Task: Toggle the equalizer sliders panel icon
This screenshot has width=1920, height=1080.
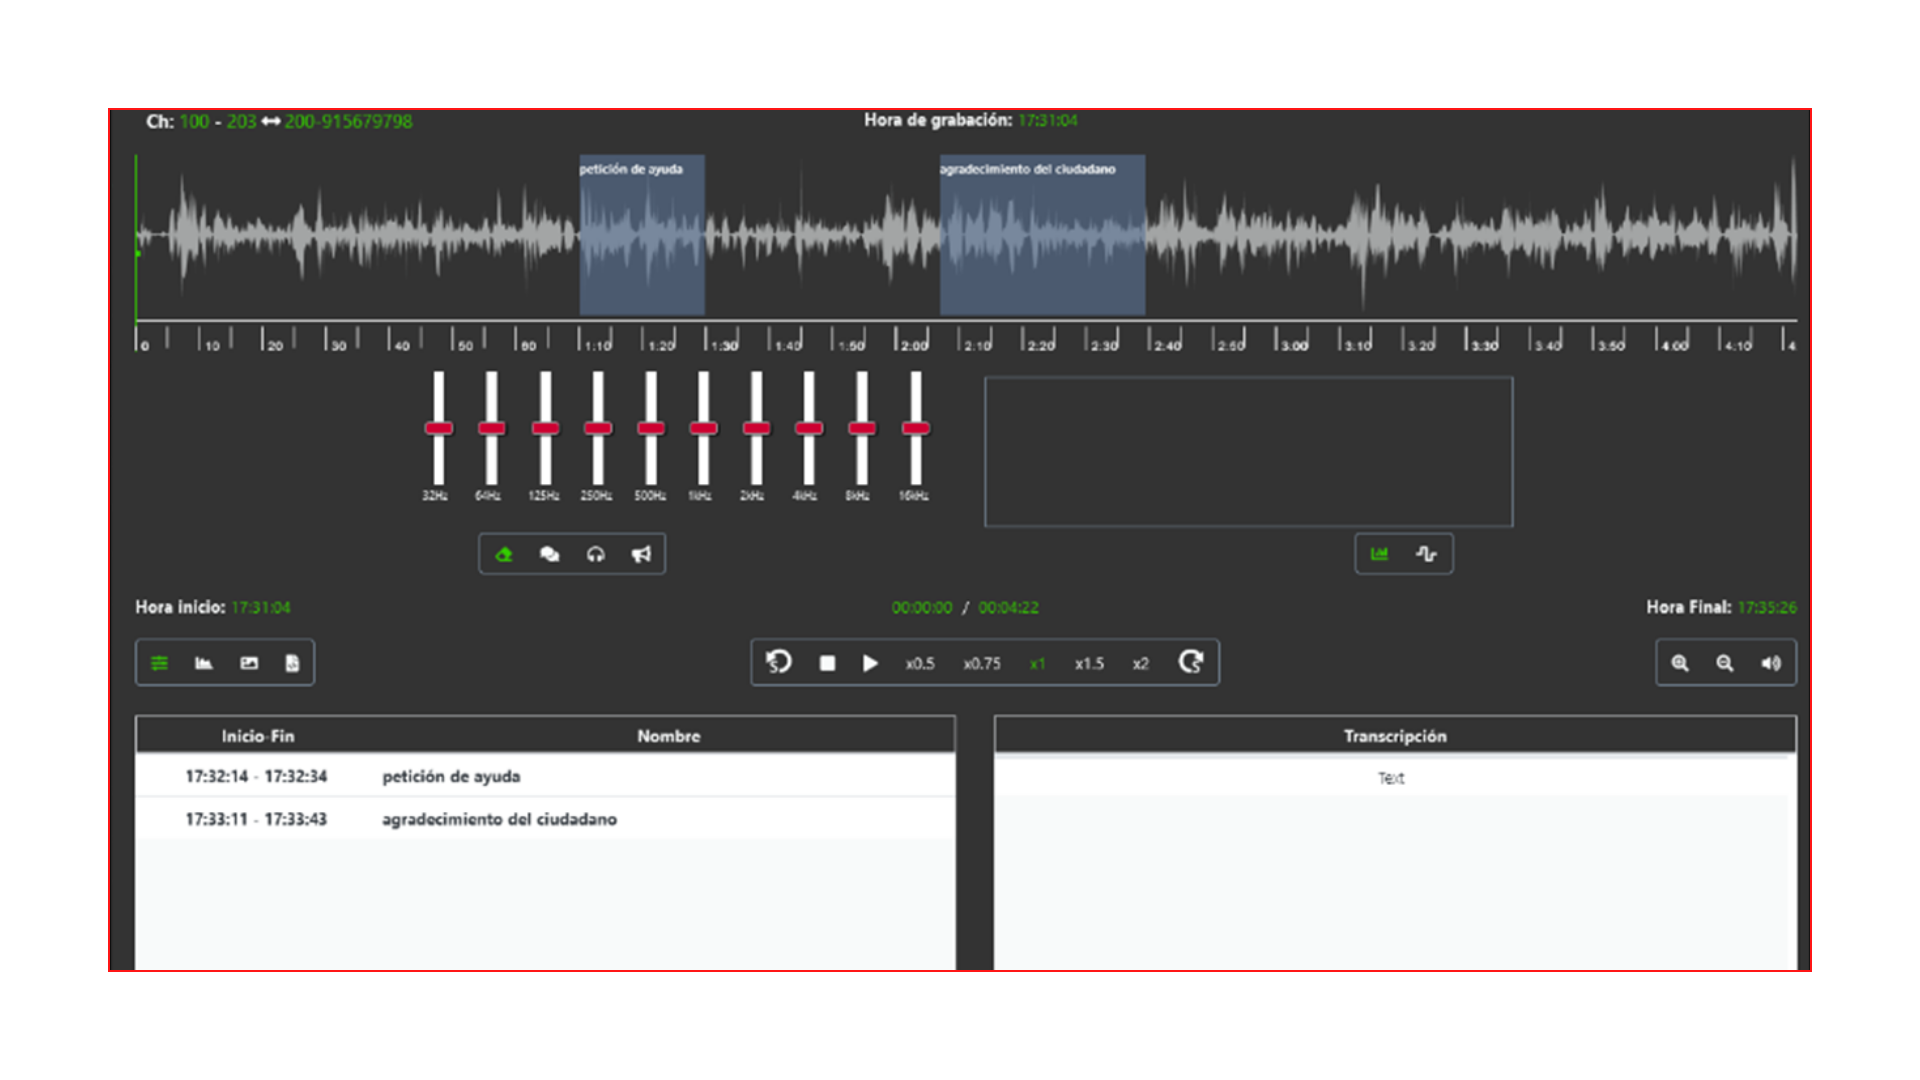Action: [159, 663]
